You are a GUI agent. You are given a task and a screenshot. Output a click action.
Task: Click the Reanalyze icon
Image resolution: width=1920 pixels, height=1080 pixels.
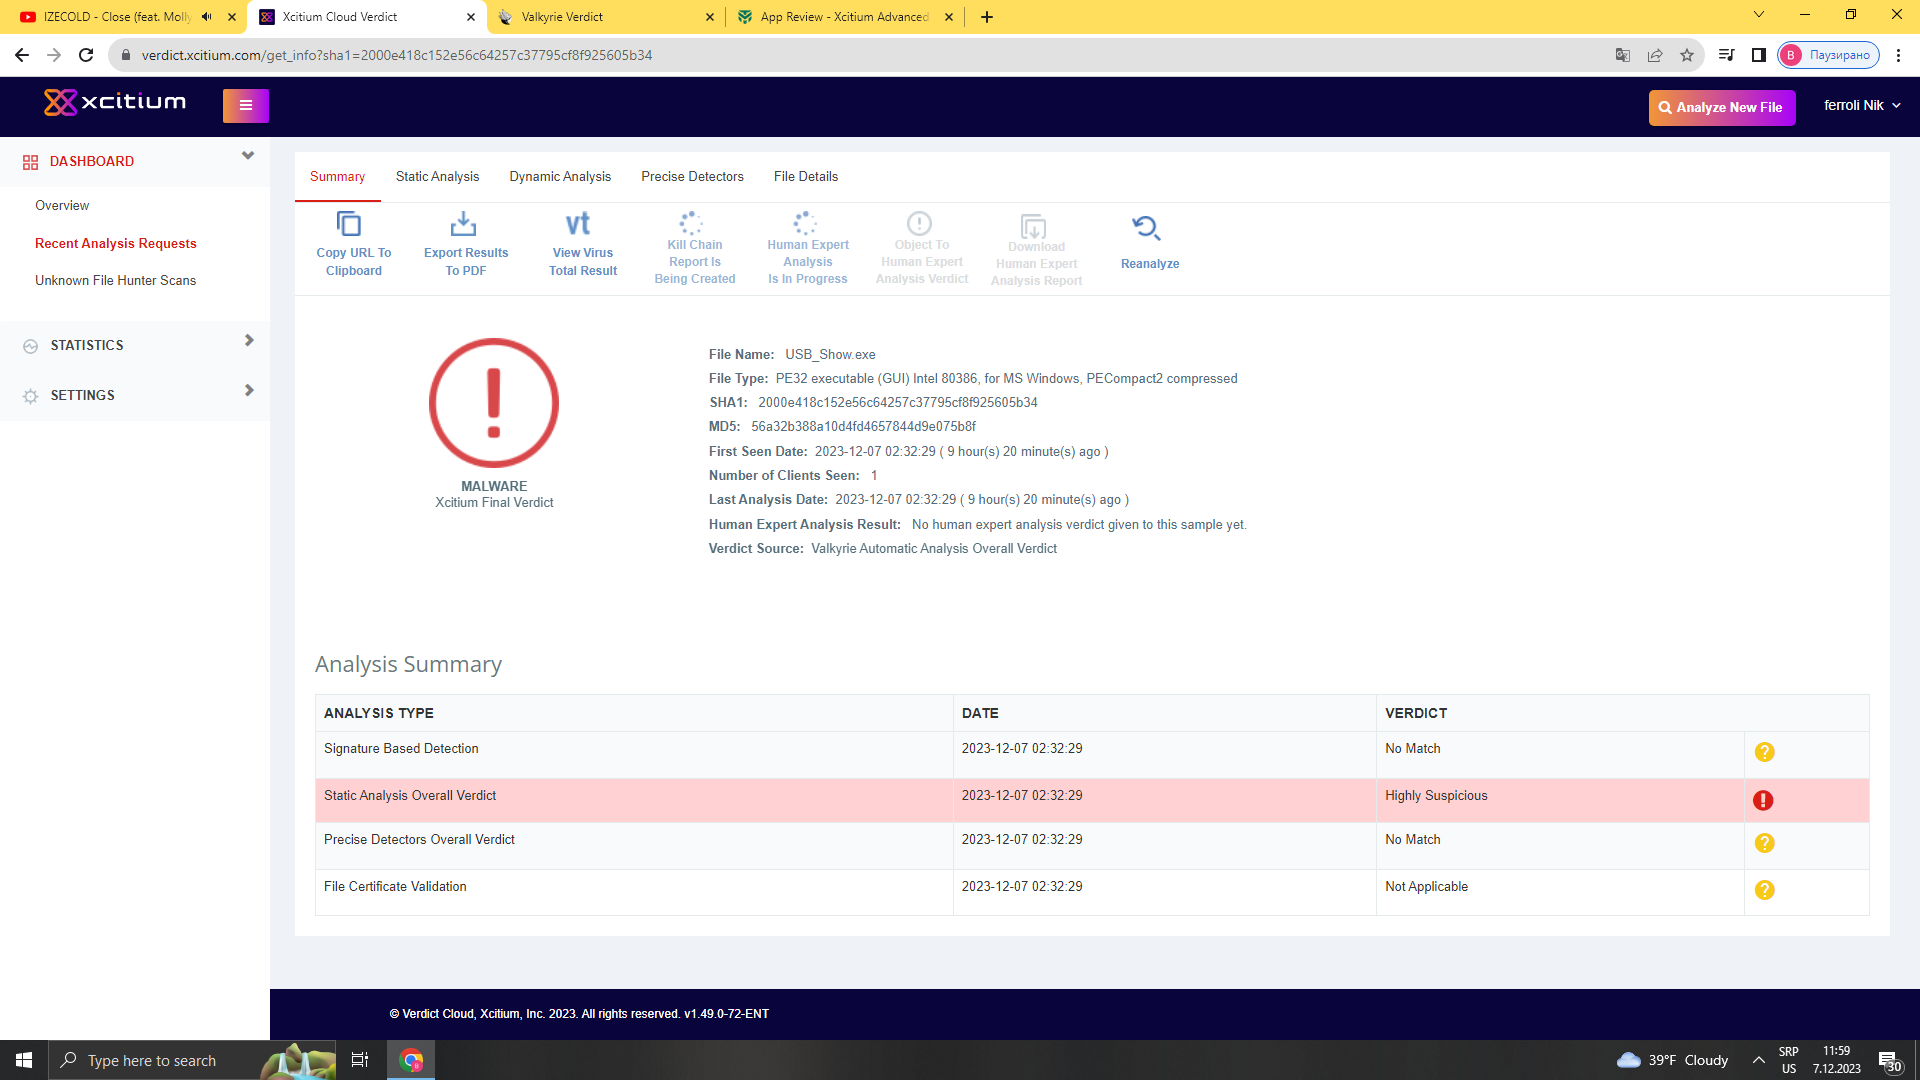tap(1146, 228)
